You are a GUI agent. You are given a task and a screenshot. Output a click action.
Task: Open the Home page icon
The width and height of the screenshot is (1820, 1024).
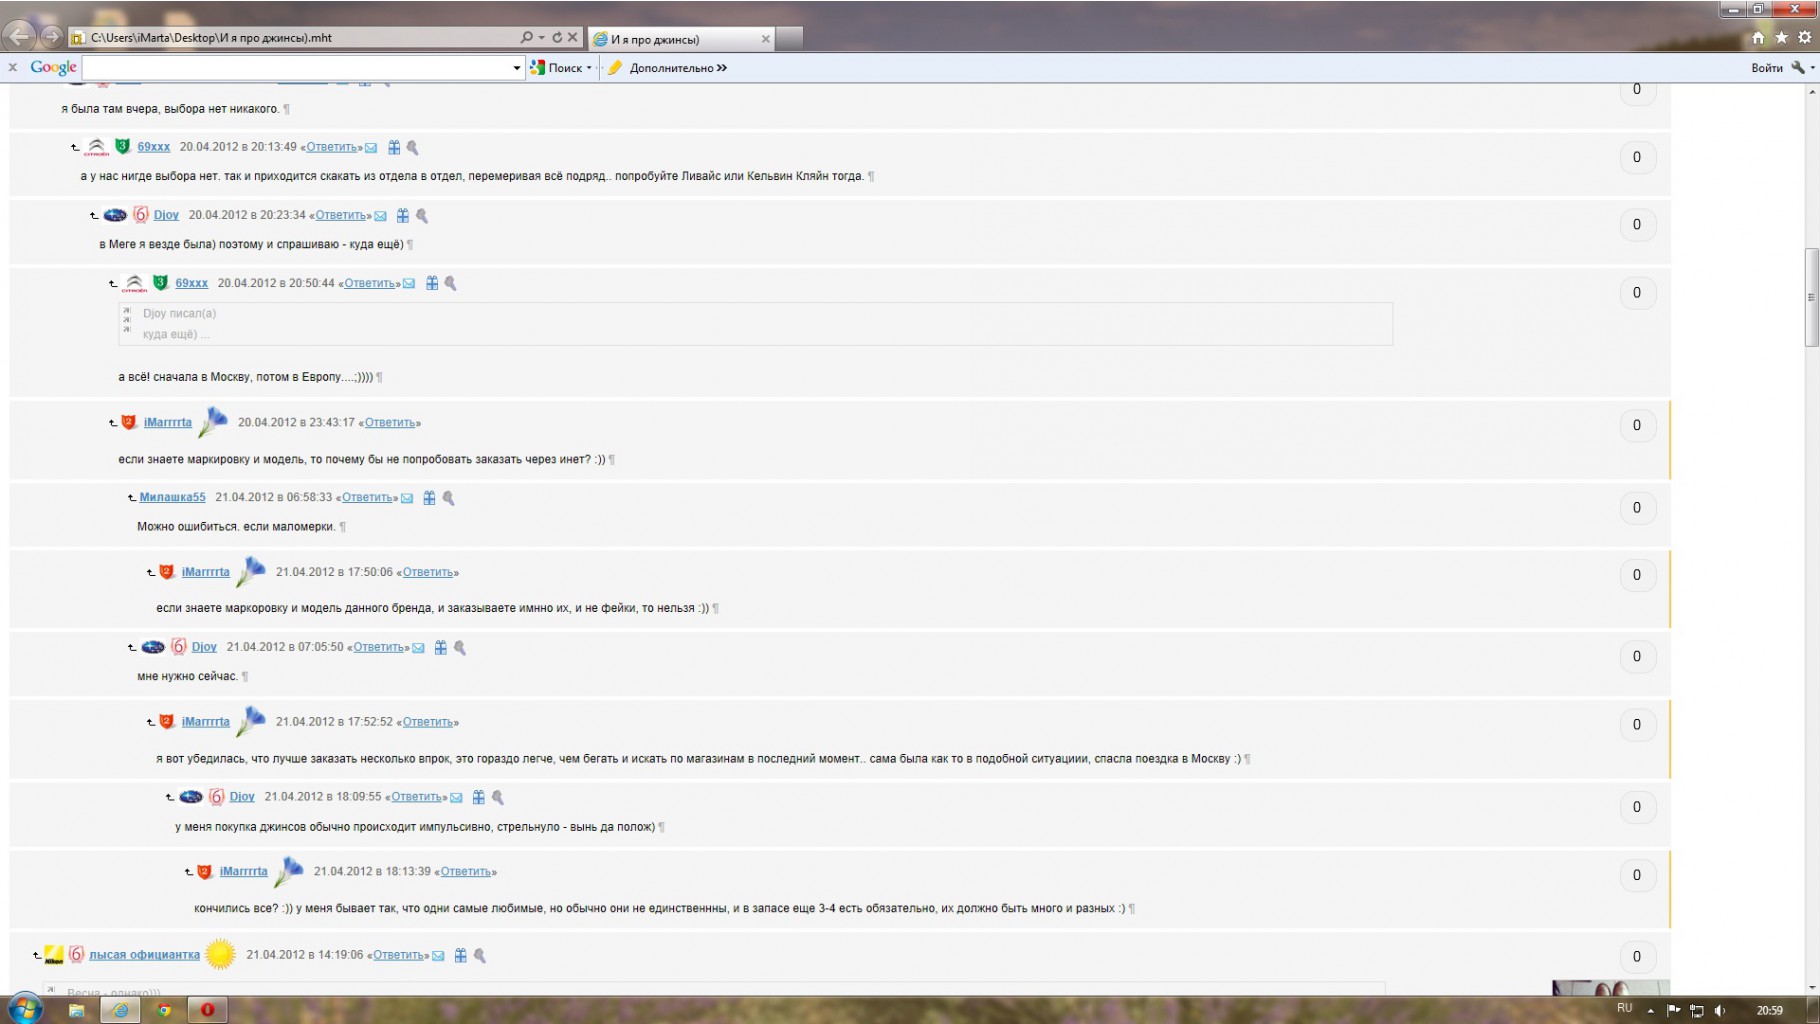pyautogui.click(x=1758, y=38)
